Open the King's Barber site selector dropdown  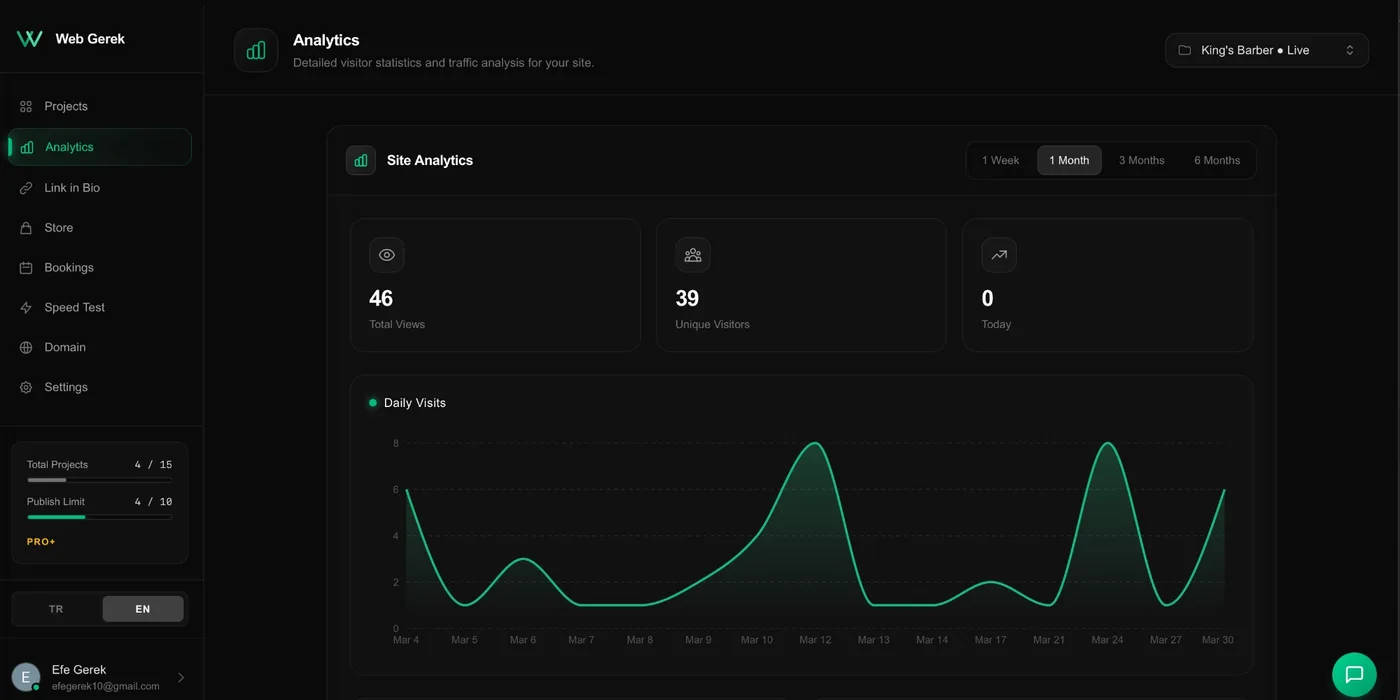(1266, 49)
